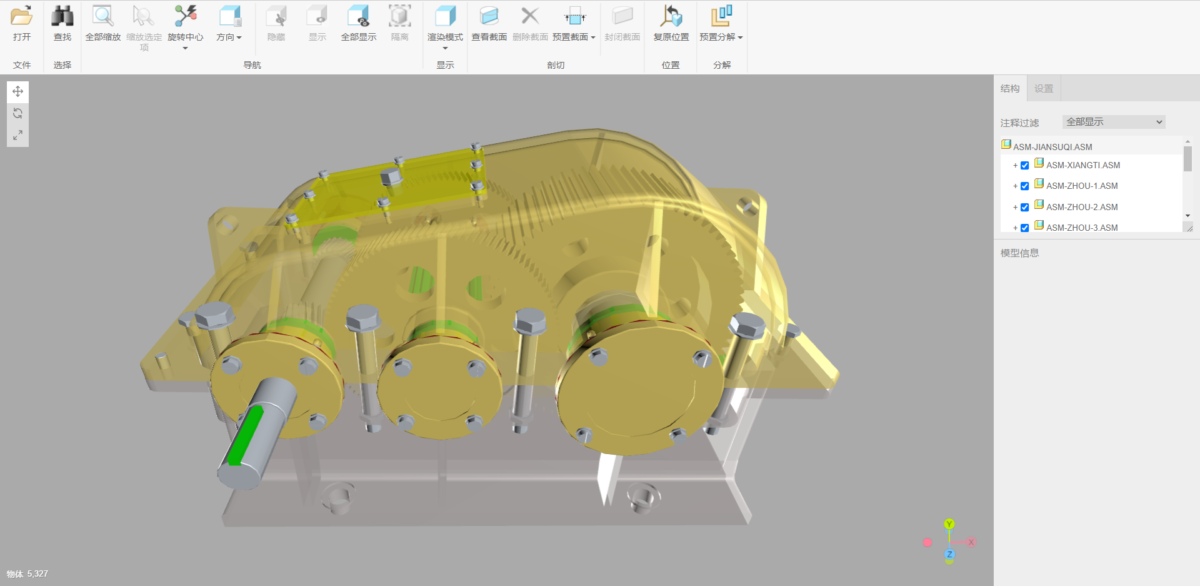The height and width of the screenshot is (586, 1200).
Task: Select the 全部缩放 zoom-all tool
Action: [102, 17]
